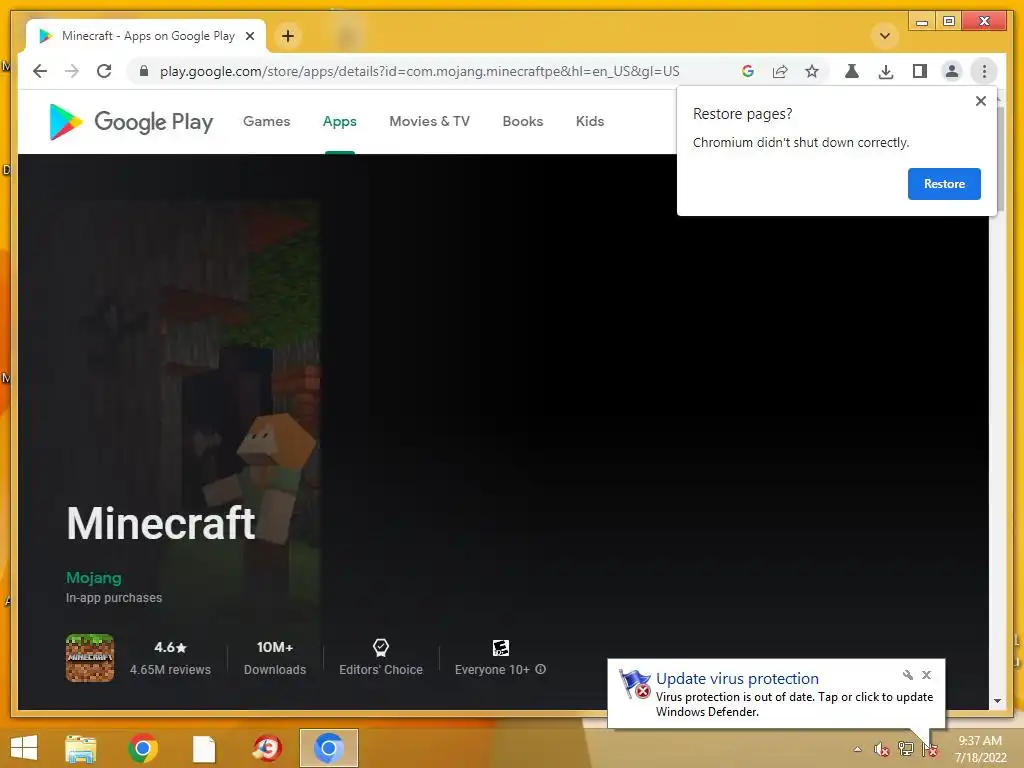Launch Google Chrome from taskbar
This screenshot has width=1024, height=768.
[x=142, y=748]
